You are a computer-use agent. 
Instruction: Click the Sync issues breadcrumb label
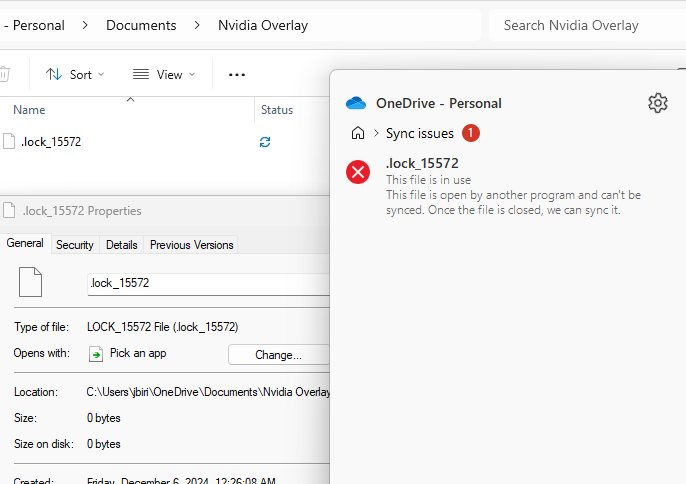pyautogui.click(x=420, y=133)
